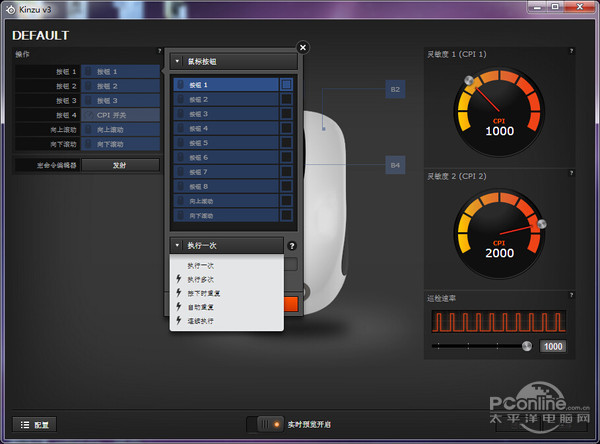The image size is (600, 444).
Task: Choose 连续执行 from the open menu
Action: [227, 321]
